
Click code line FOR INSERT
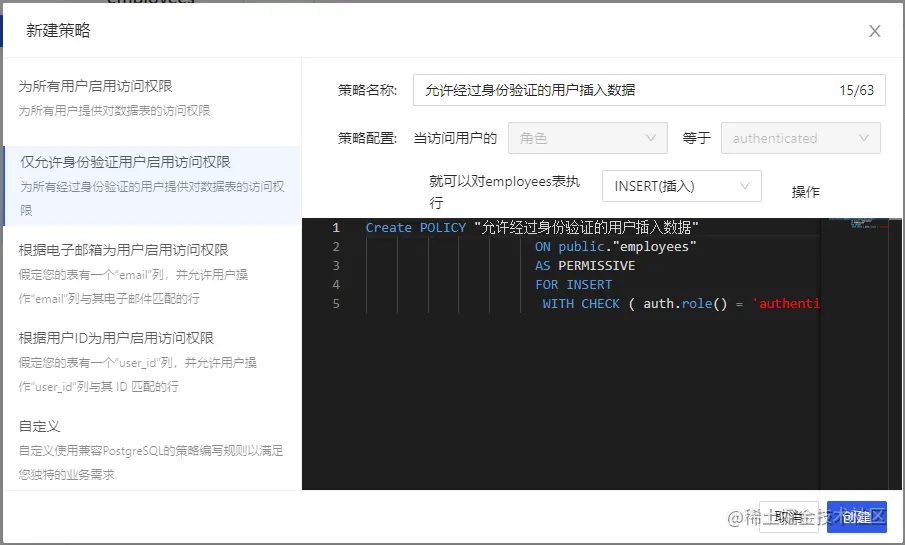pyautogui.click(x=573, y=285)
